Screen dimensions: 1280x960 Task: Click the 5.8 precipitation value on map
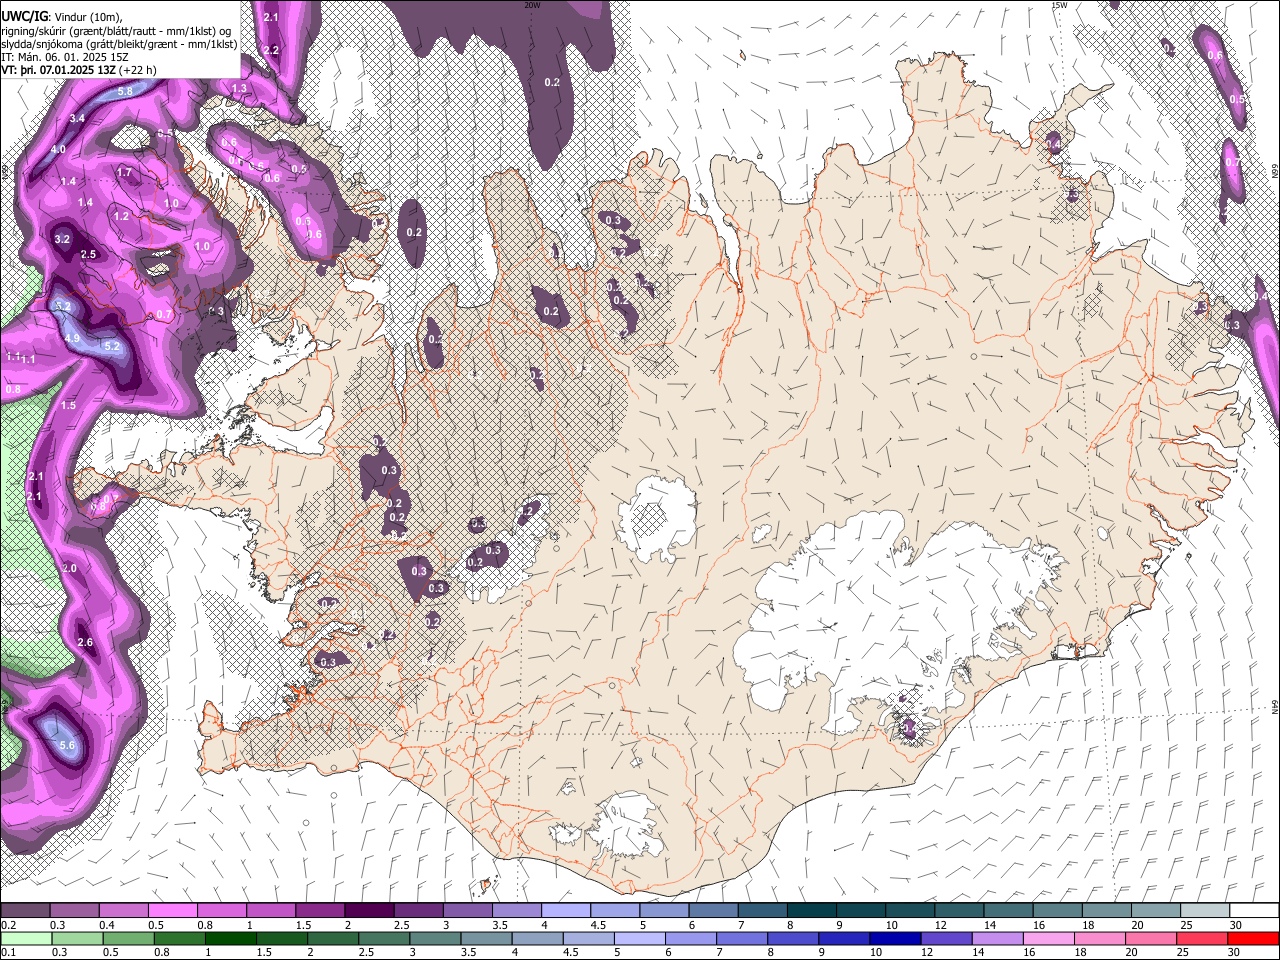pyautogui.click(x=126, y=91)
